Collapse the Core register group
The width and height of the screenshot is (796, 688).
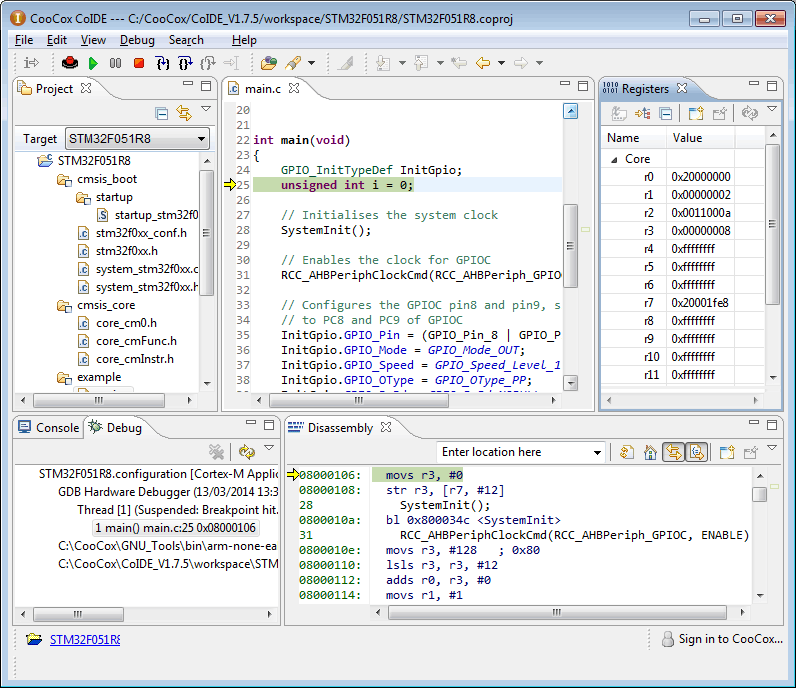[613, 159]
